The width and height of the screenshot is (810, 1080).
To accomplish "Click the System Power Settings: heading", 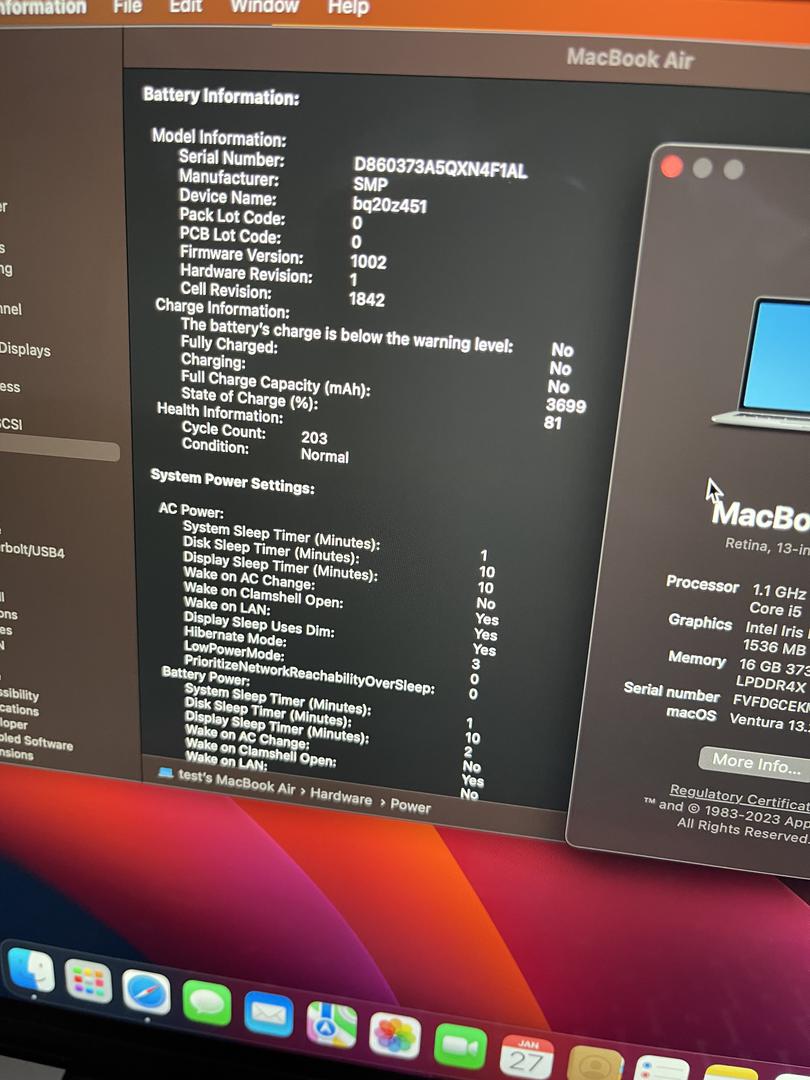I will point(233,481).
